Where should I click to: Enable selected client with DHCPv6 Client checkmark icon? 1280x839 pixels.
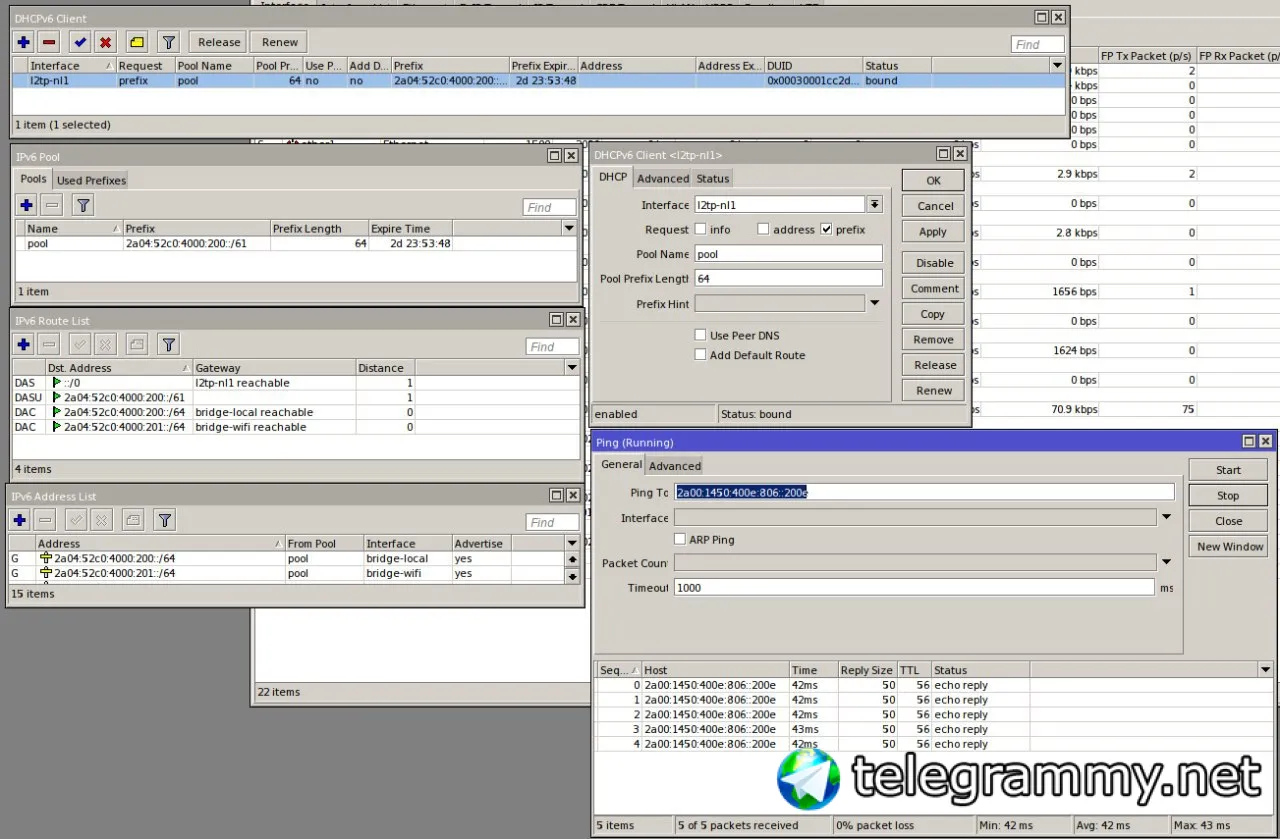(80, 42)
